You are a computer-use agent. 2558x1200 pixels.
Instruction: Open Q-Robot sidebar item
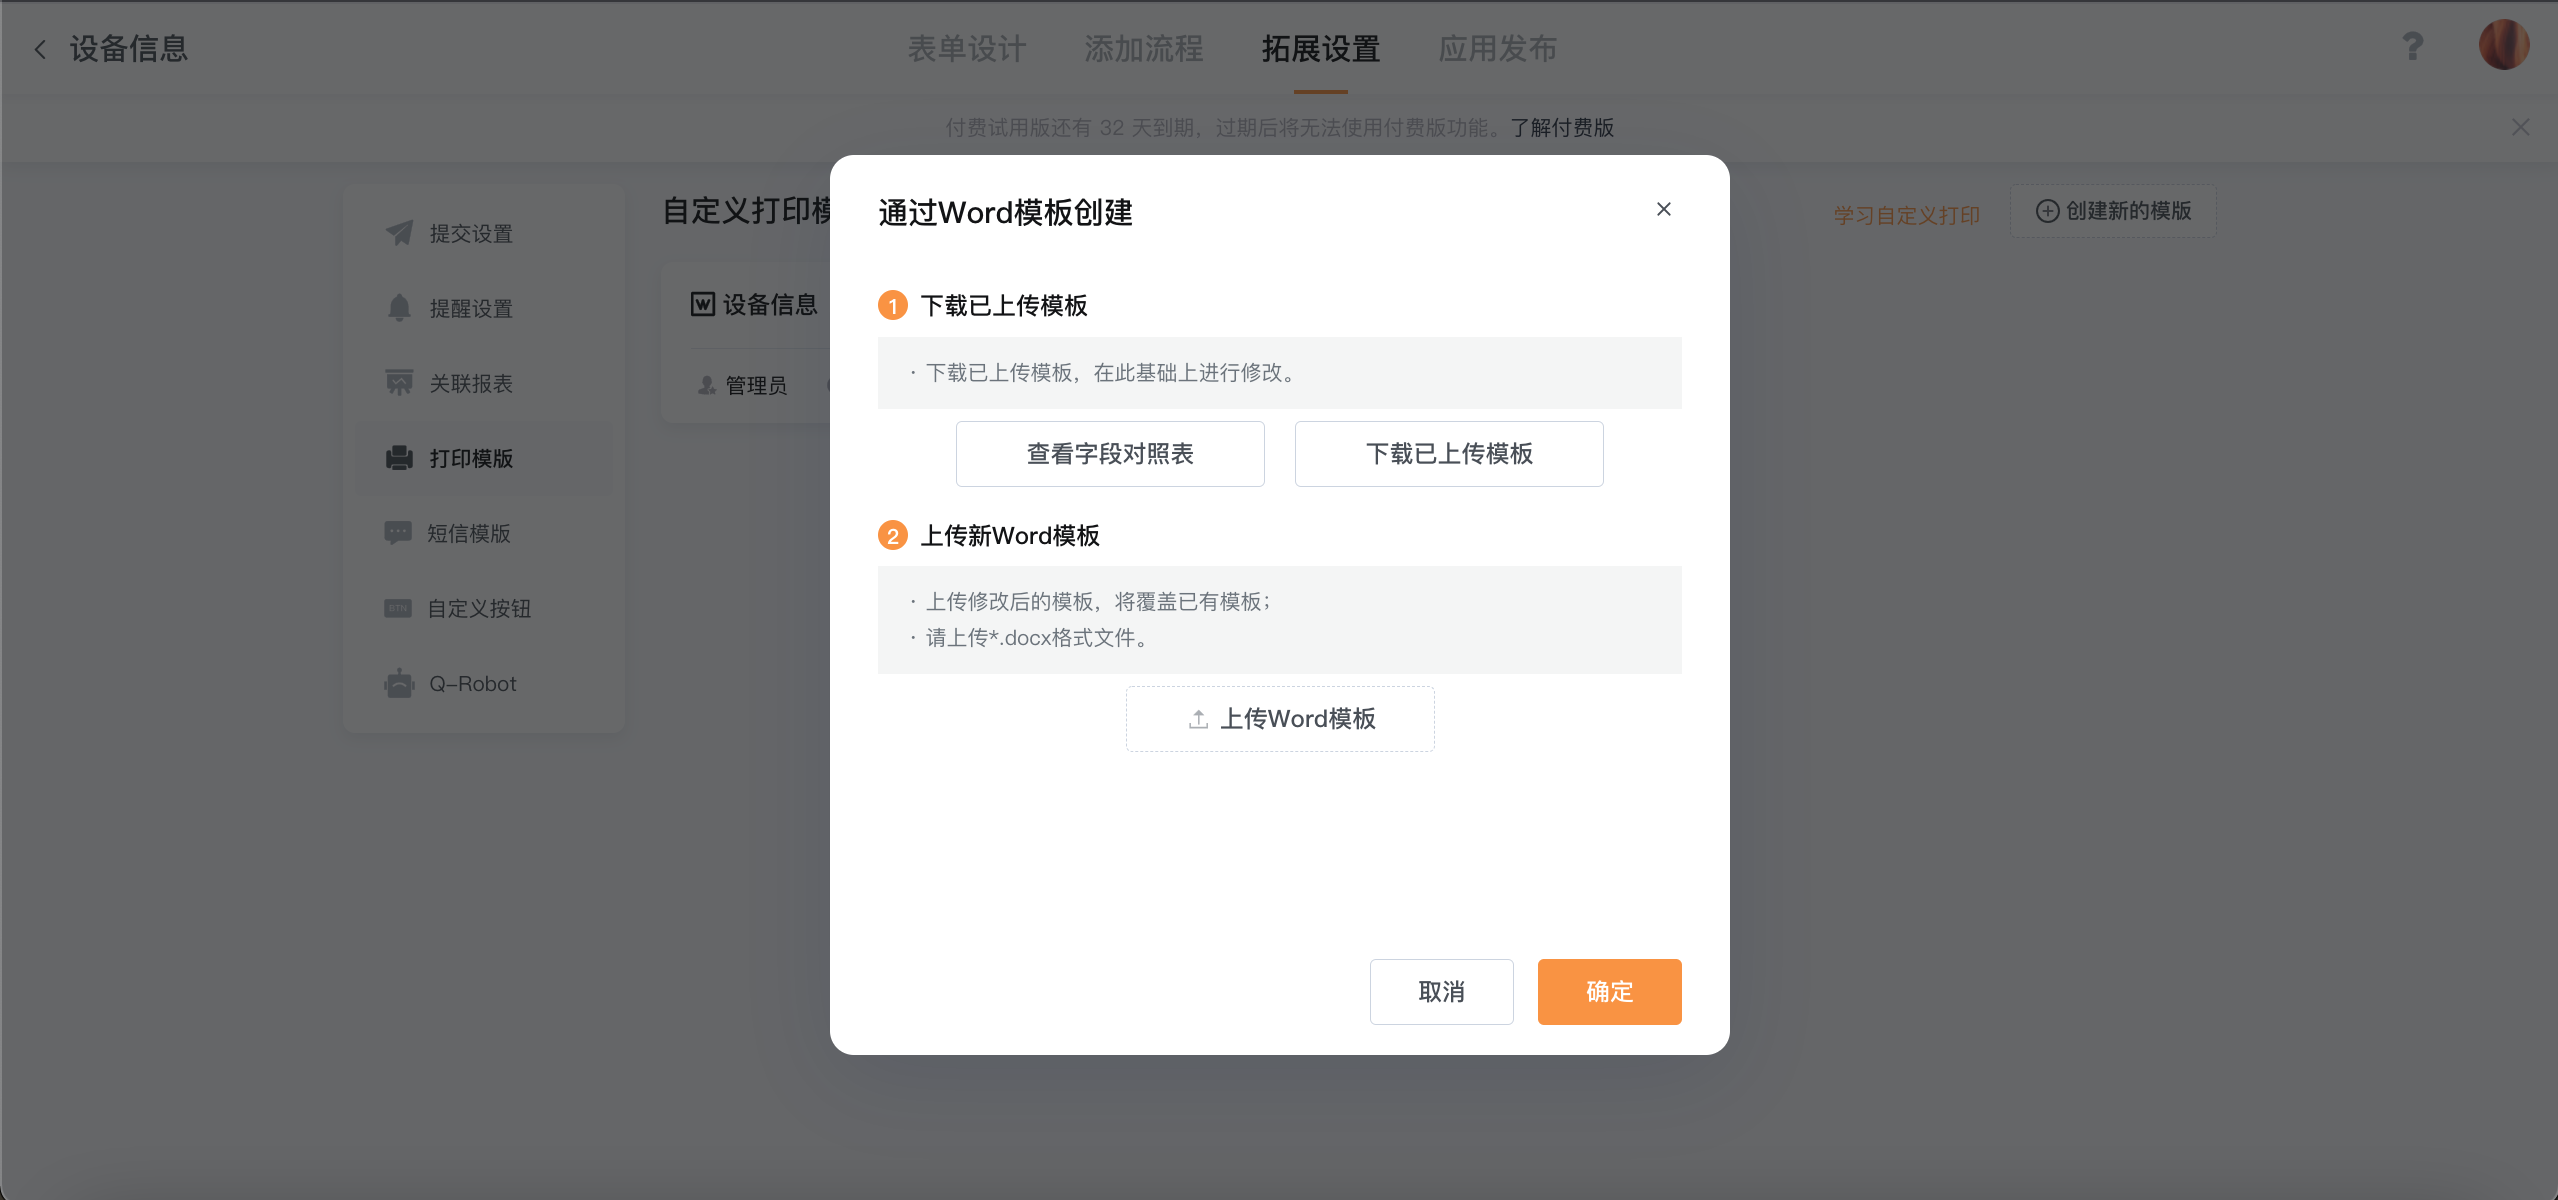[x=484, y=683]
